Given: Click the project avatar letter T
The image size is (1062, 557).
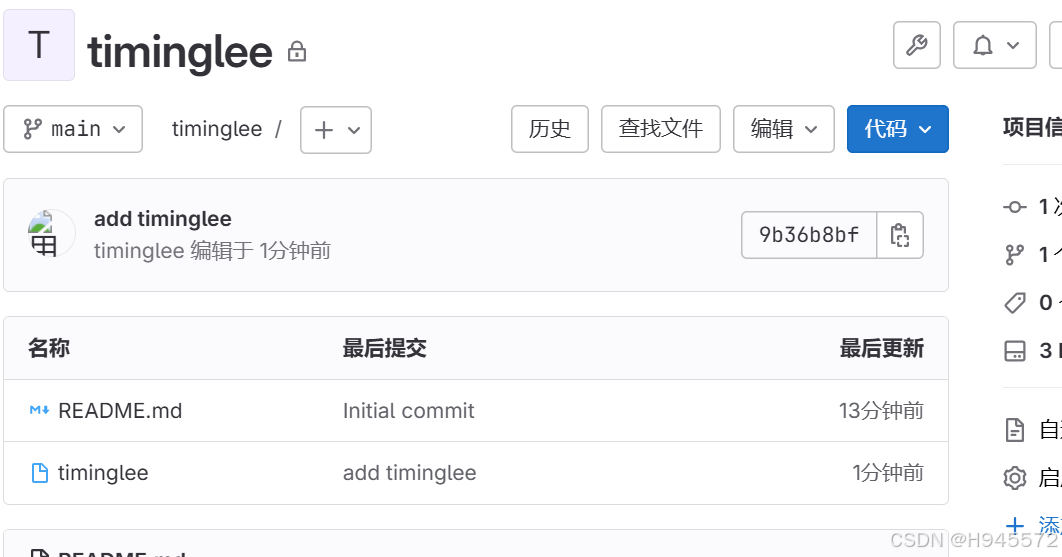Looking at the screenshot, I should pyautogui.click(x=39, y=45).
